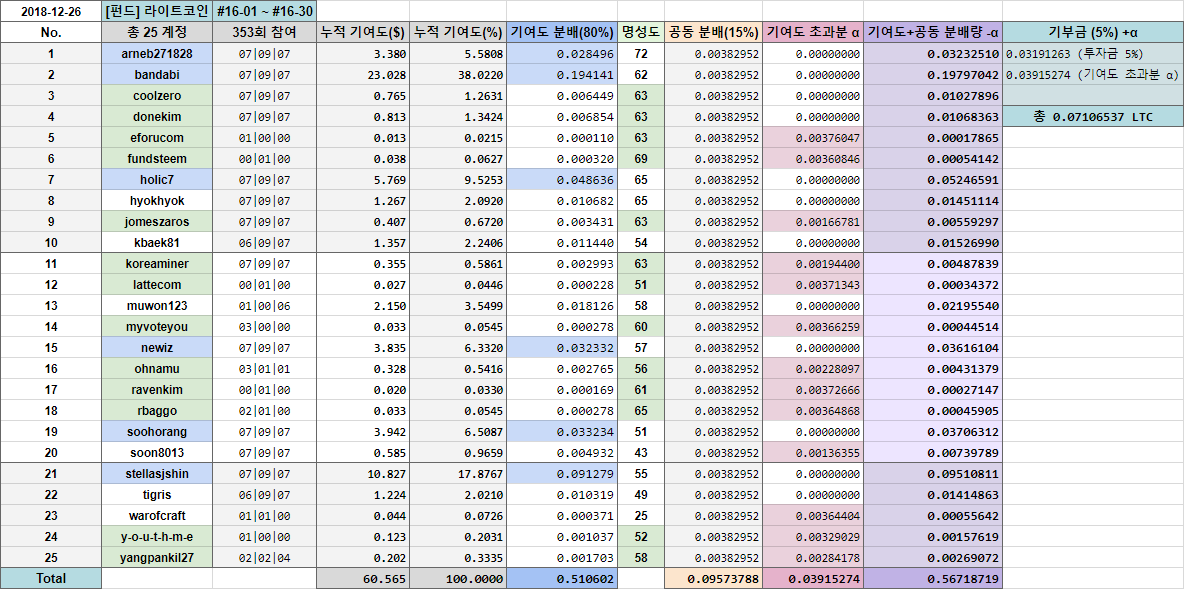This screenshot has width=1184, height=589.
Task: Select account name ravenkim
Action: (x=157, y=390)
